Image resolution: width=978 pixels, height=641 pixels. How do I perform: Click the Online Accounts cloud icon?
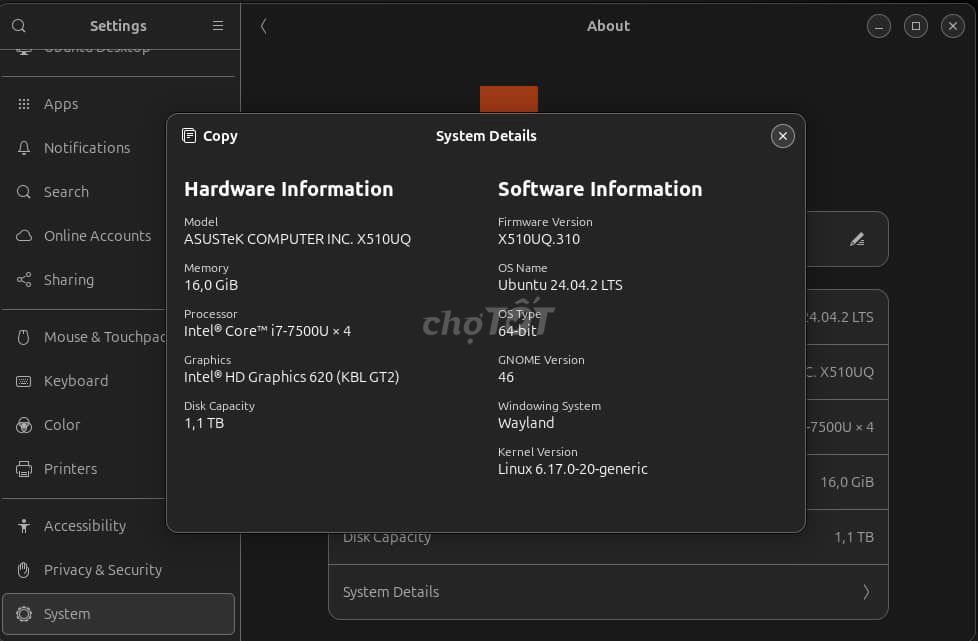click(x=24, y=236)
